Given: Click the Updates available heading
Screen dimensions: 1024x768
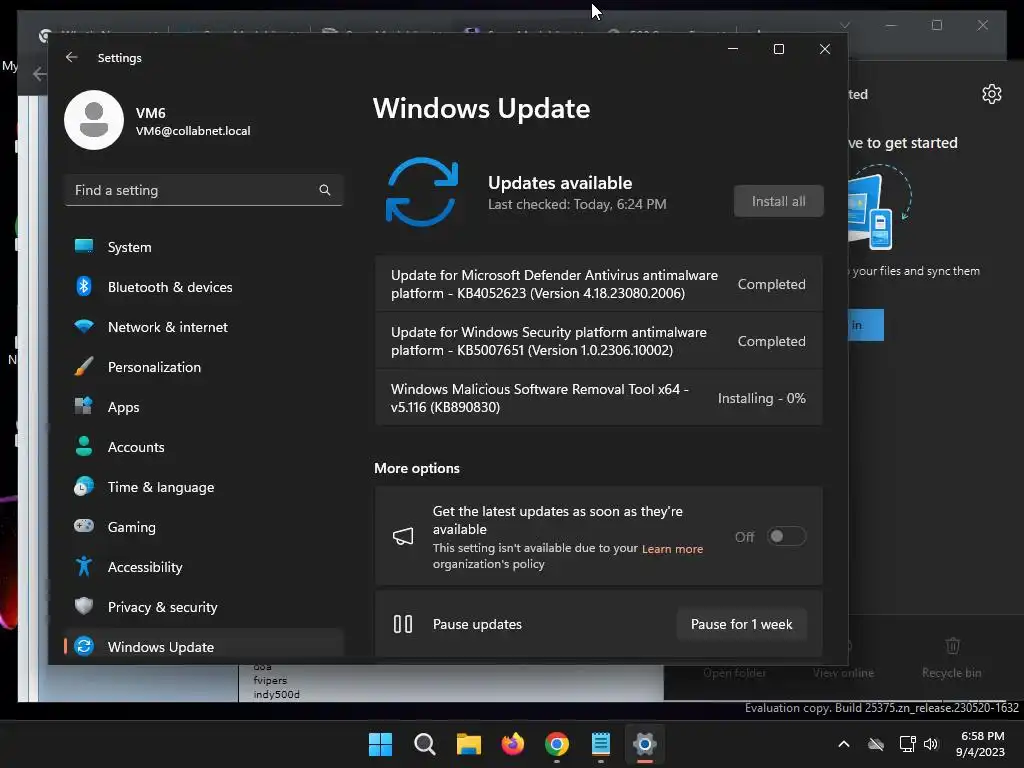Looking at the screenshot, I should [560, 183].
